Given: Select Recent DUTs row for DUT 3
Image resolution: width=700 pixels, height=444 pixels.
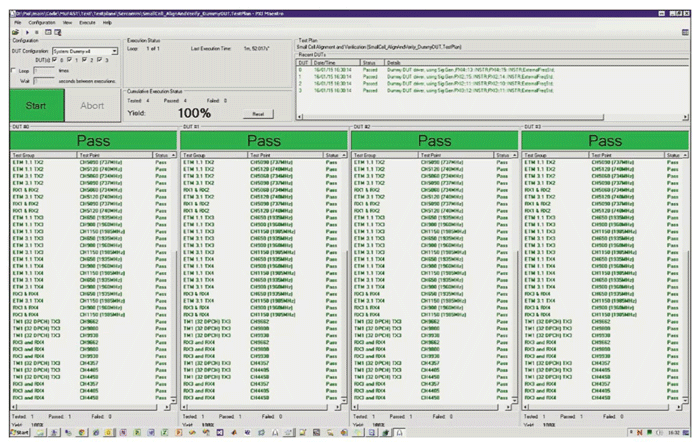Looking at the screenshot, I should (491, 91).
